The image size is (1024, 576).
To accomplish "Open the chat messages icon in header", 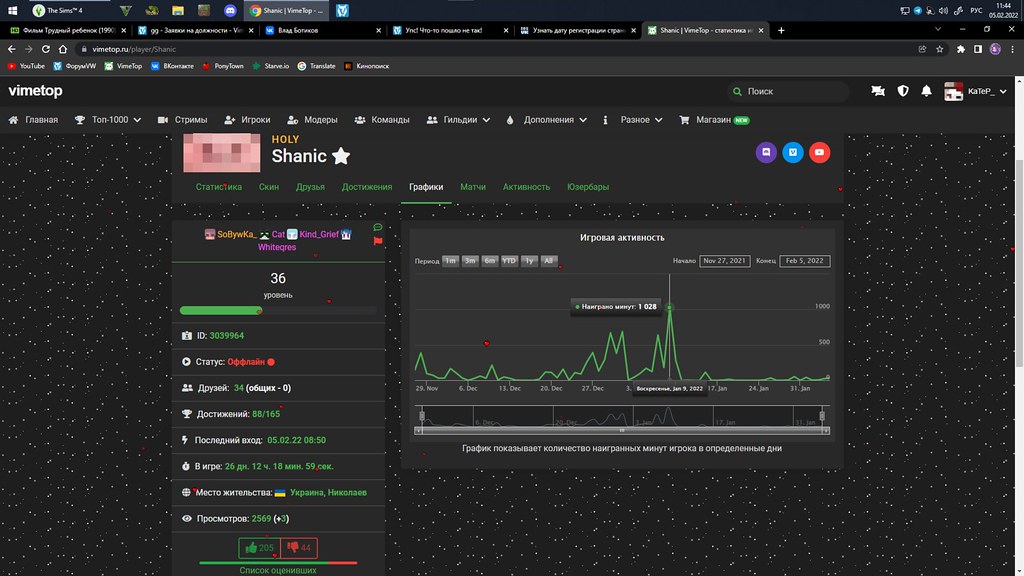I will tap(878, 91).
